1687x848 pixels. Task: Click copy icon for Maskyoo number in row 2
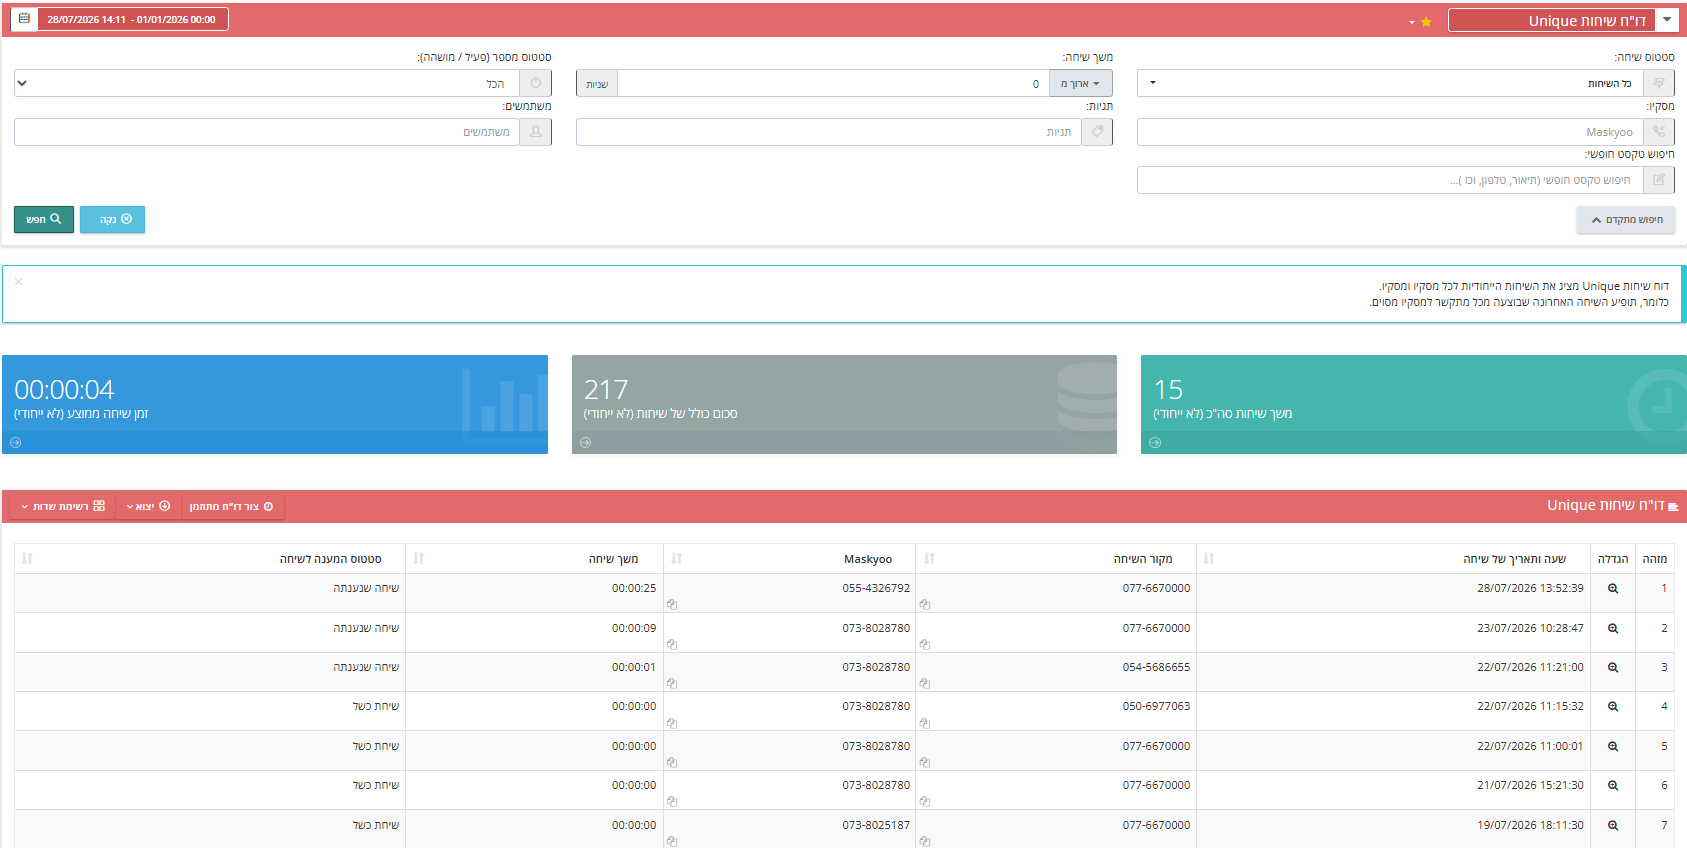(672, 644)
